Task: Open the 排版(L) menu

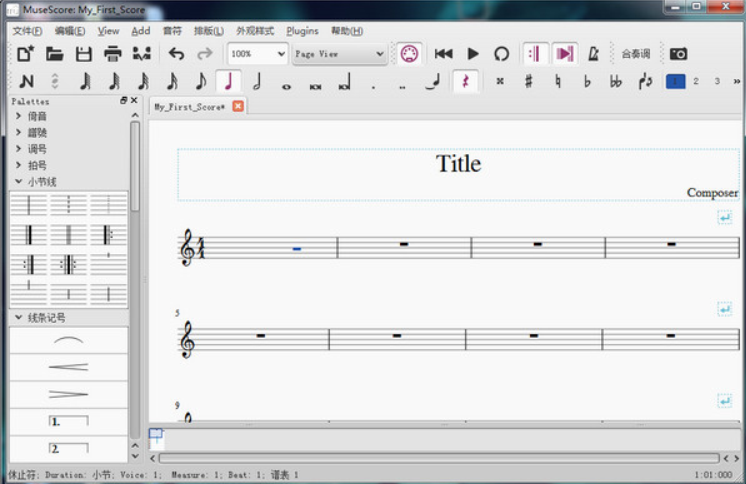Action: [208, 31]
